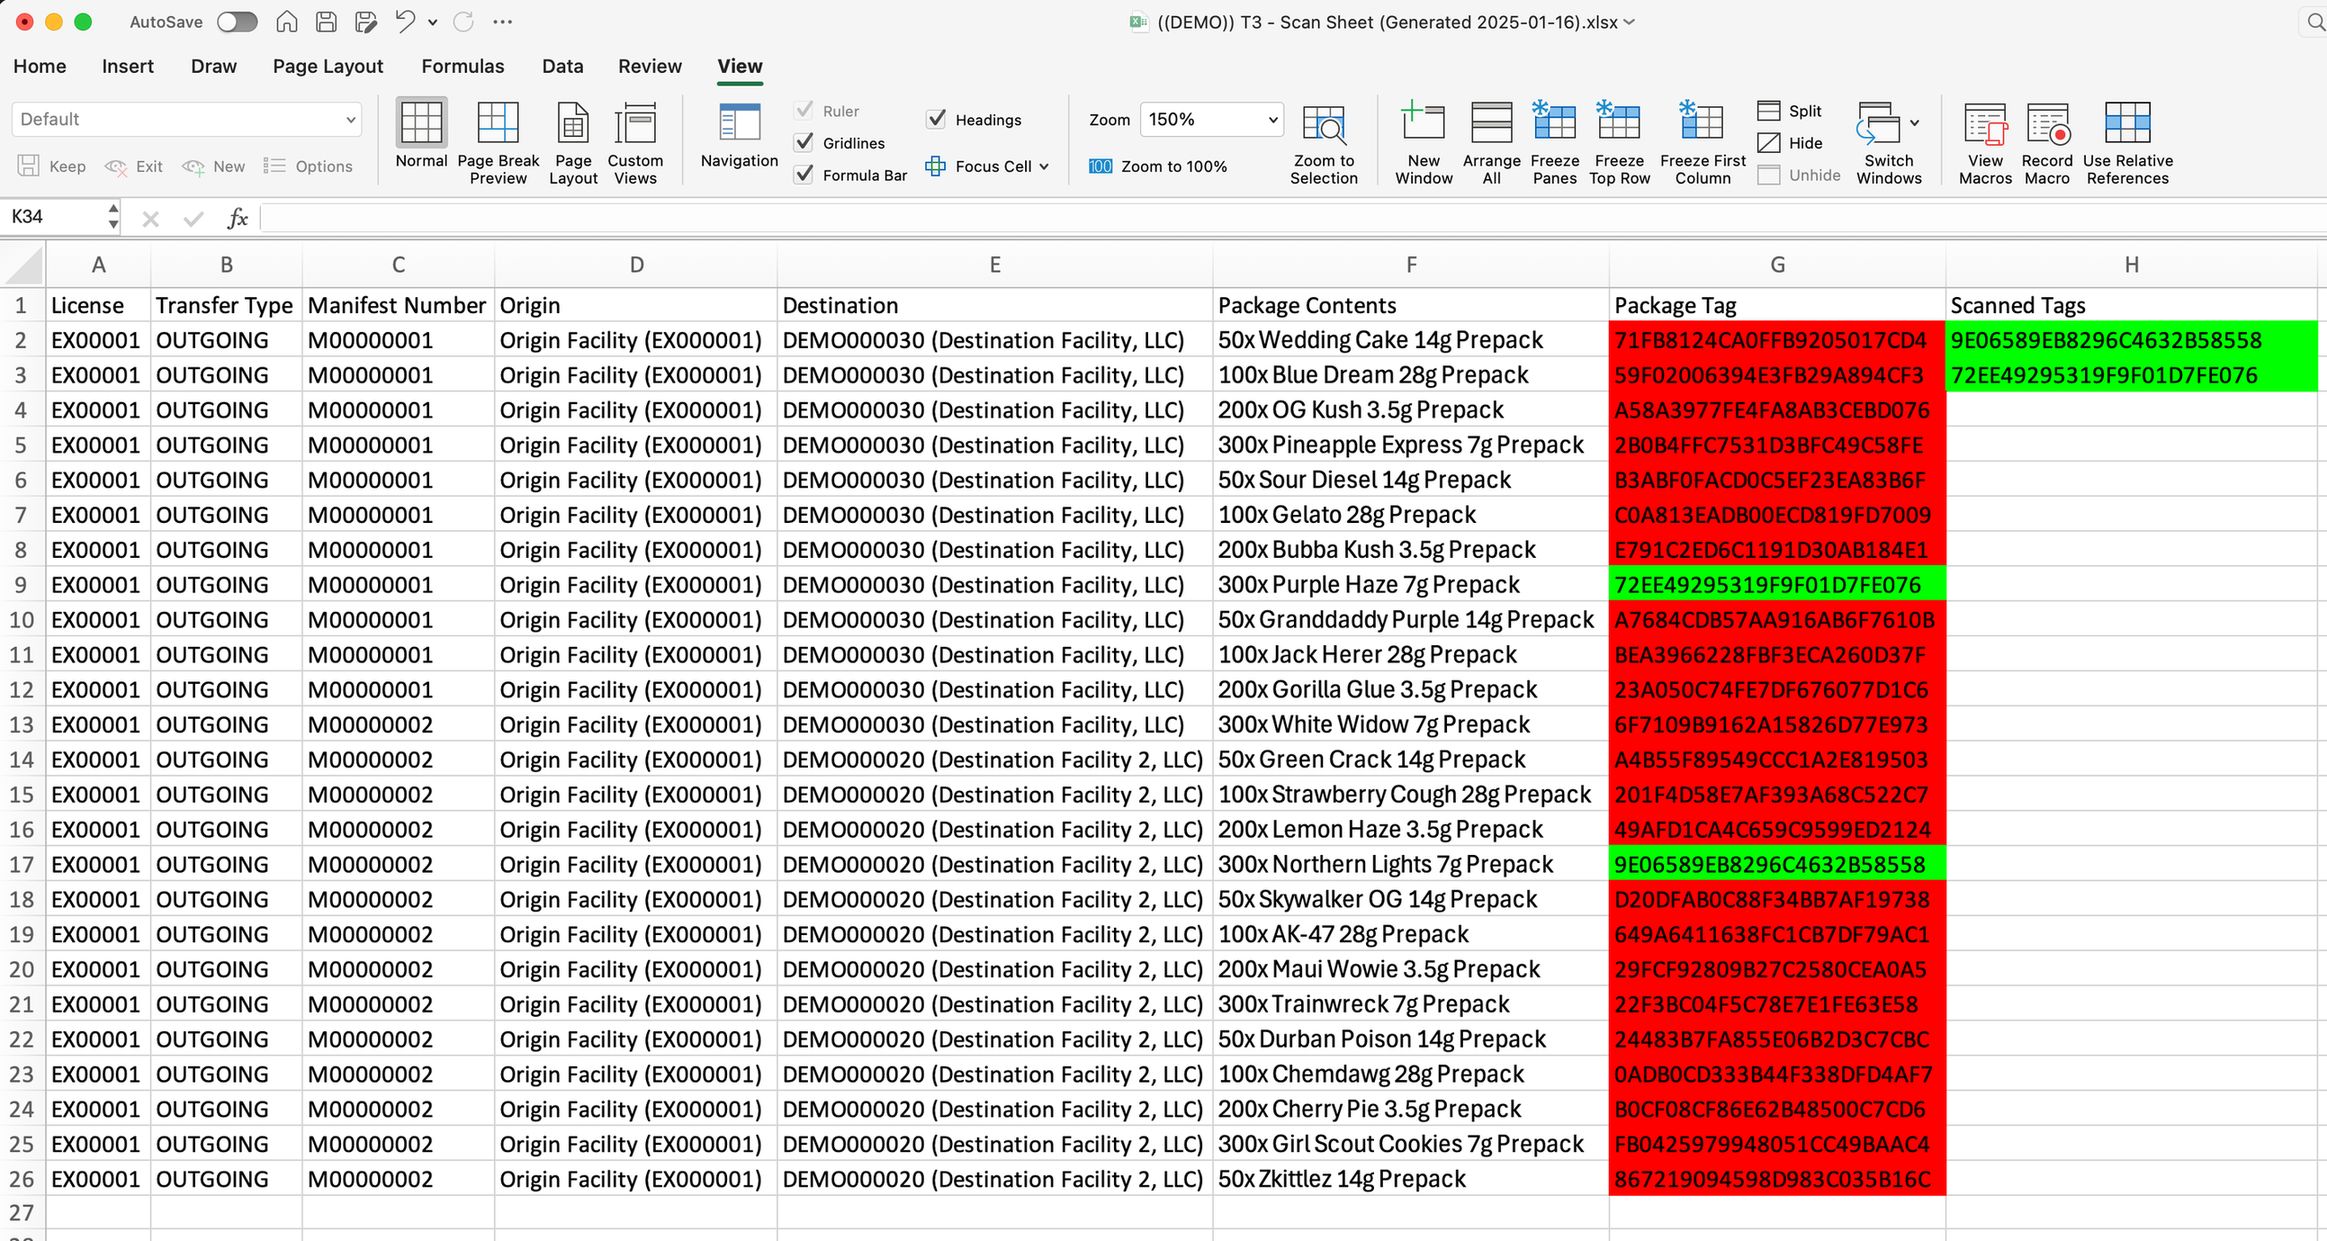Open a New Window
This screenshot has height=1241, width=2327.
pyautogui.click(x=1423, y=124)
